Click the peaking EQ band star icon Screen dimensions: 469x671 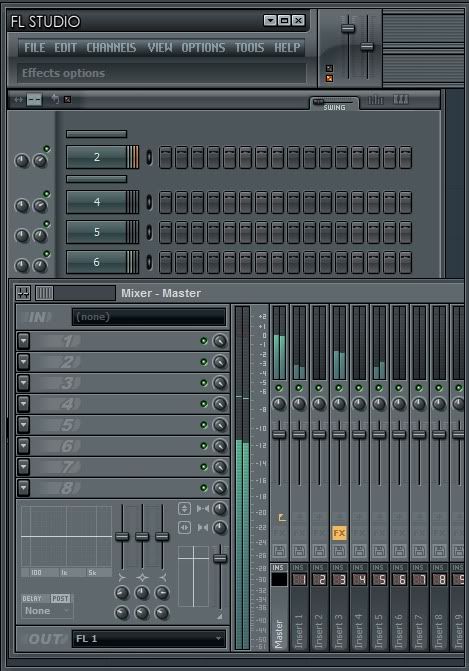[142, 578]
